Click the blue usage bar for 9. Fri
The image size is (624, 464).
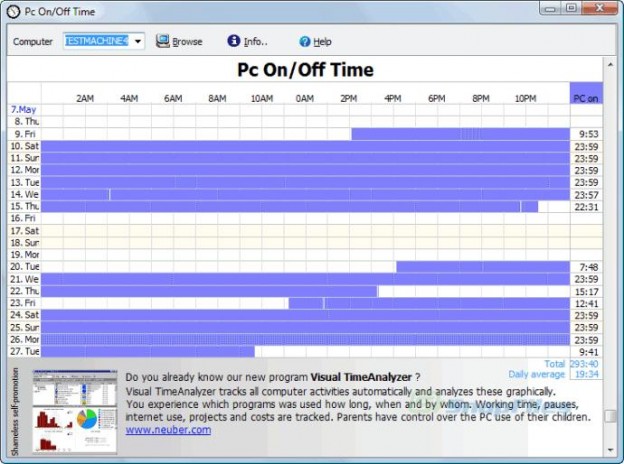pos(460,134)
